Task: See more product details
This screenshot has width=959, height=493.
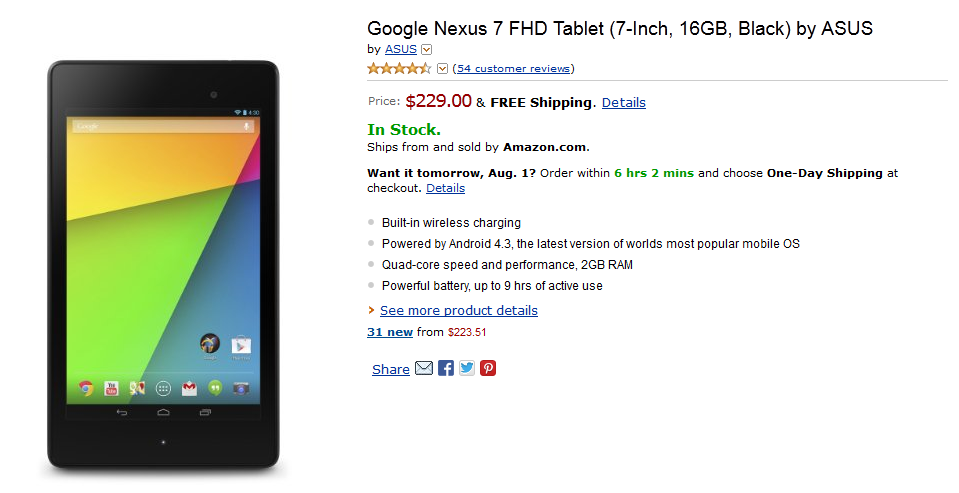Action: (x=459, y=311)
